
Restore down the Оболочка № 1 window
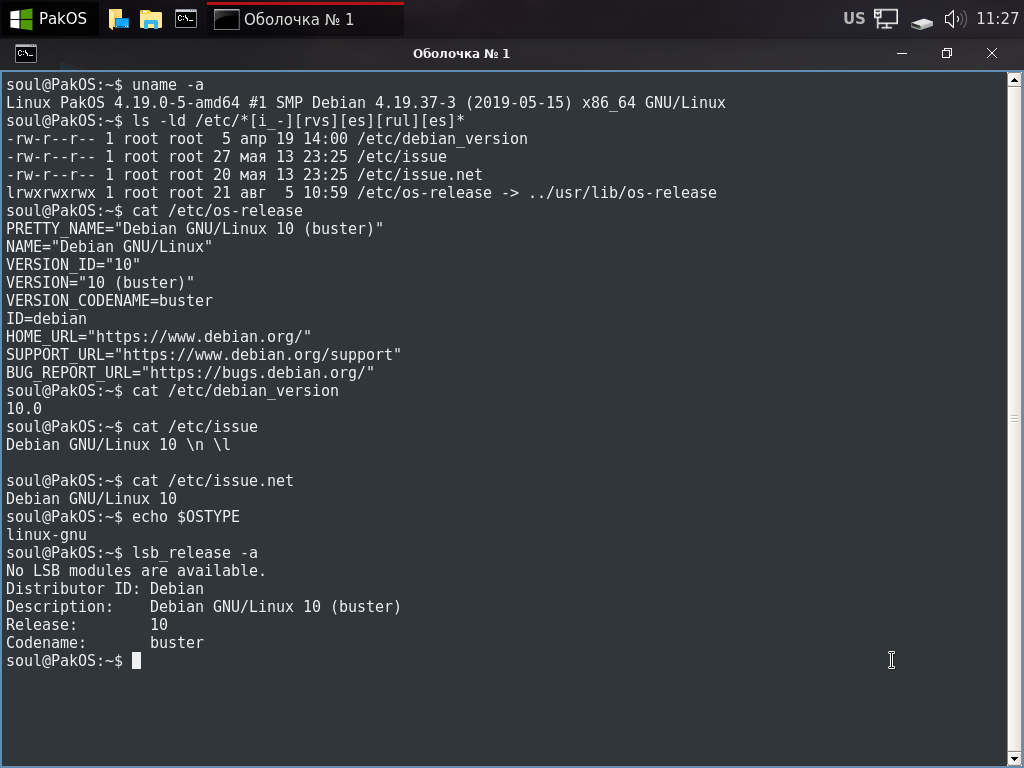click(947, 54)
